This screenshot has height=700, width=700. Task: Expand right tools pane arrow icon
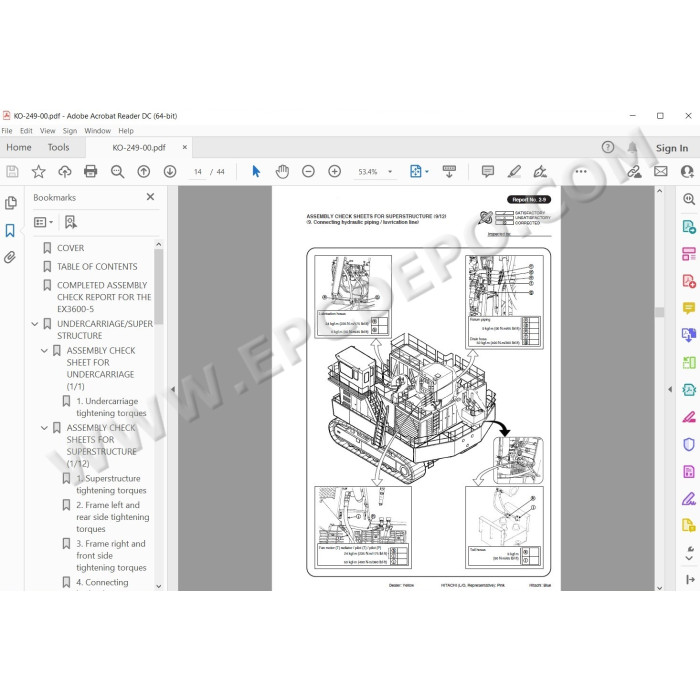[x=690, y=579]
